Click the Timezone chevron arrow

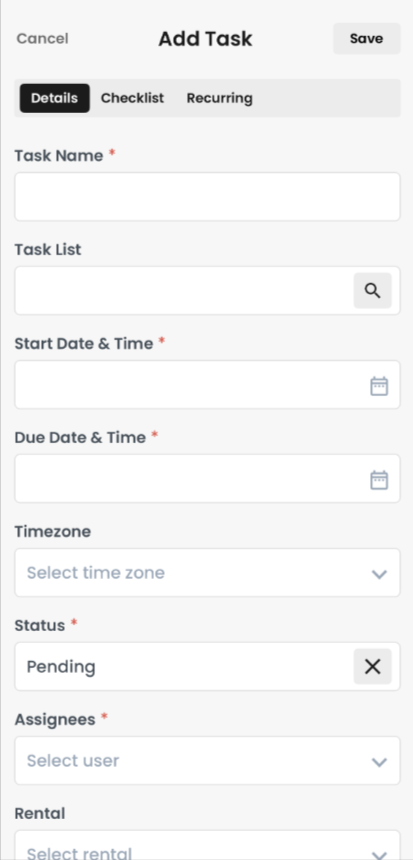point(379,574)
